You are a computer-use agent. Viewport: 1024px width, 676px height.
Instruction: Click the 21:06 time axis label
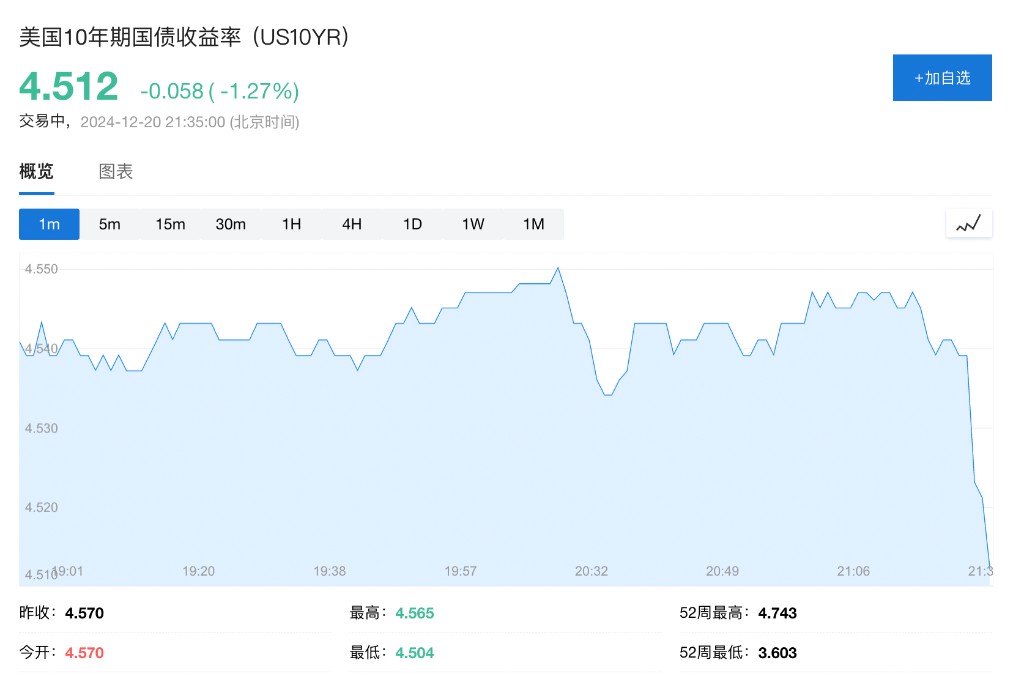click(854, 571)
